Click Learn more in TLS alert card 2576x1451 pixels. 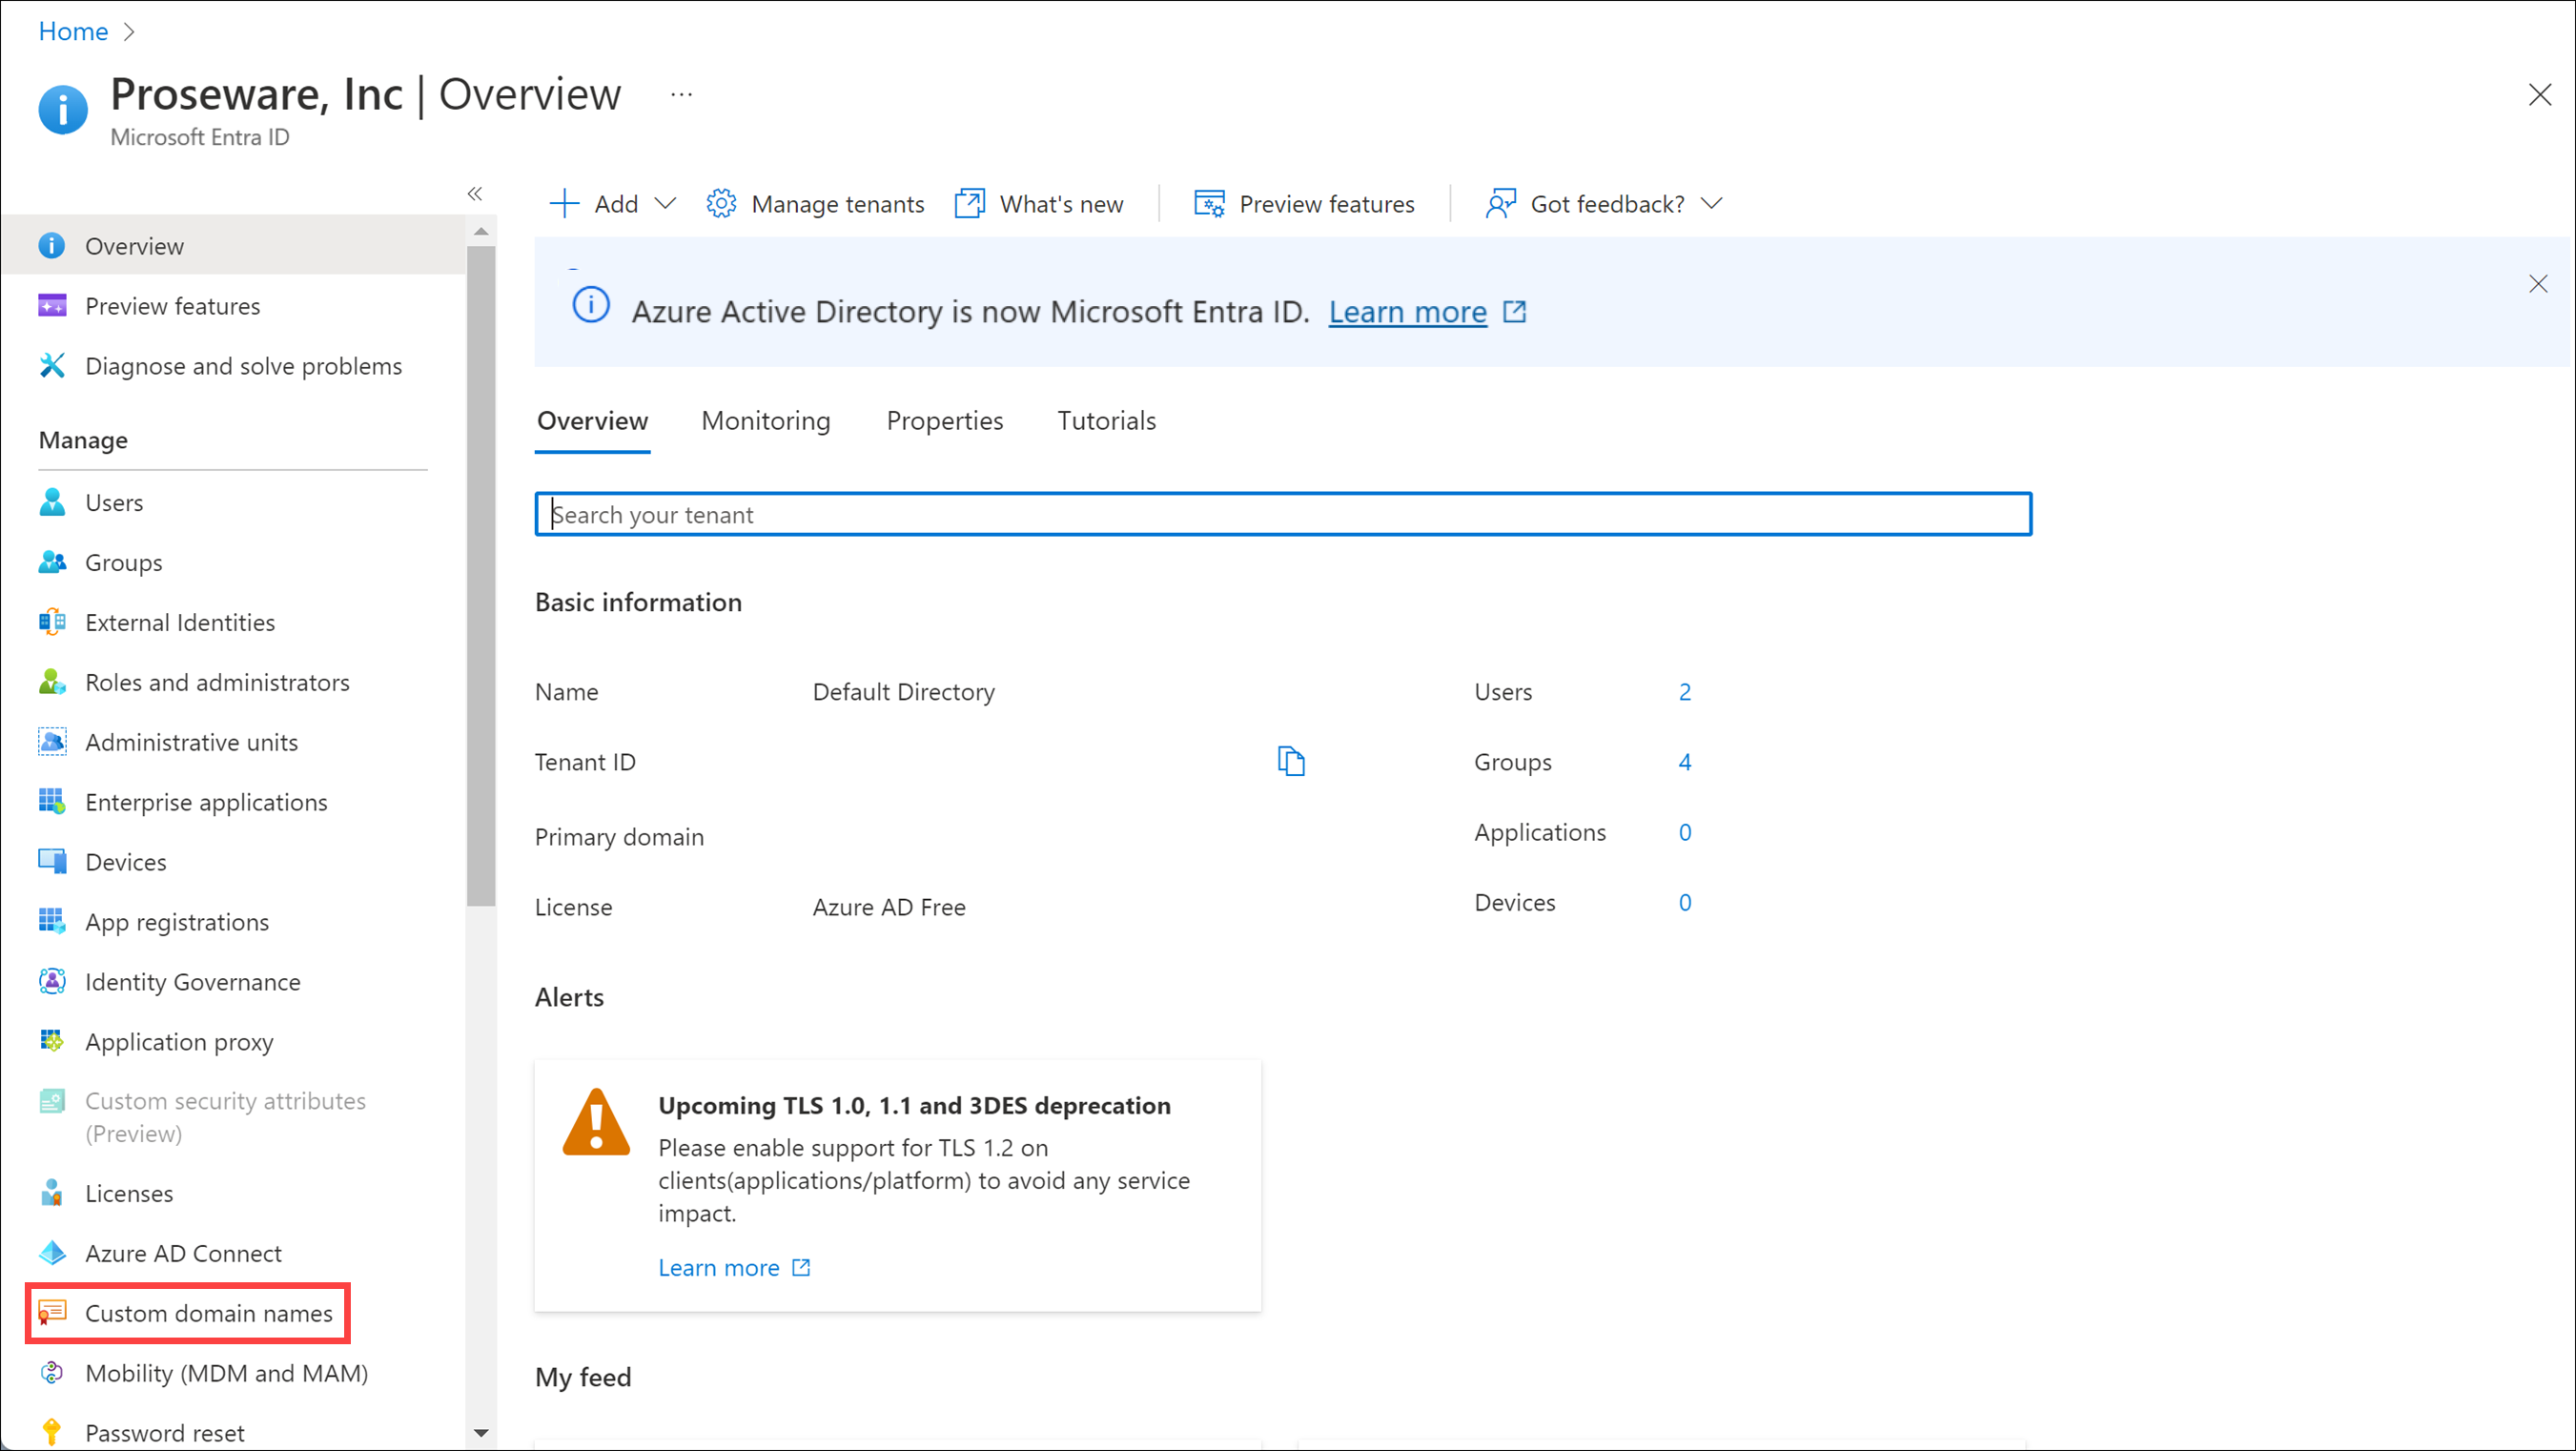[719, 1268]
